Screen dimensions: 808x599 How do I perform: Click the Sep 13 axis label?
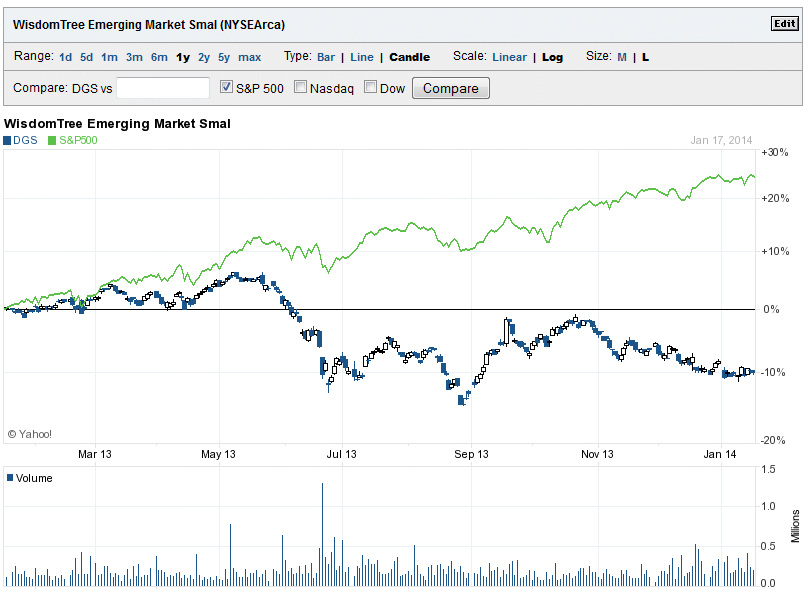(471, 454)
